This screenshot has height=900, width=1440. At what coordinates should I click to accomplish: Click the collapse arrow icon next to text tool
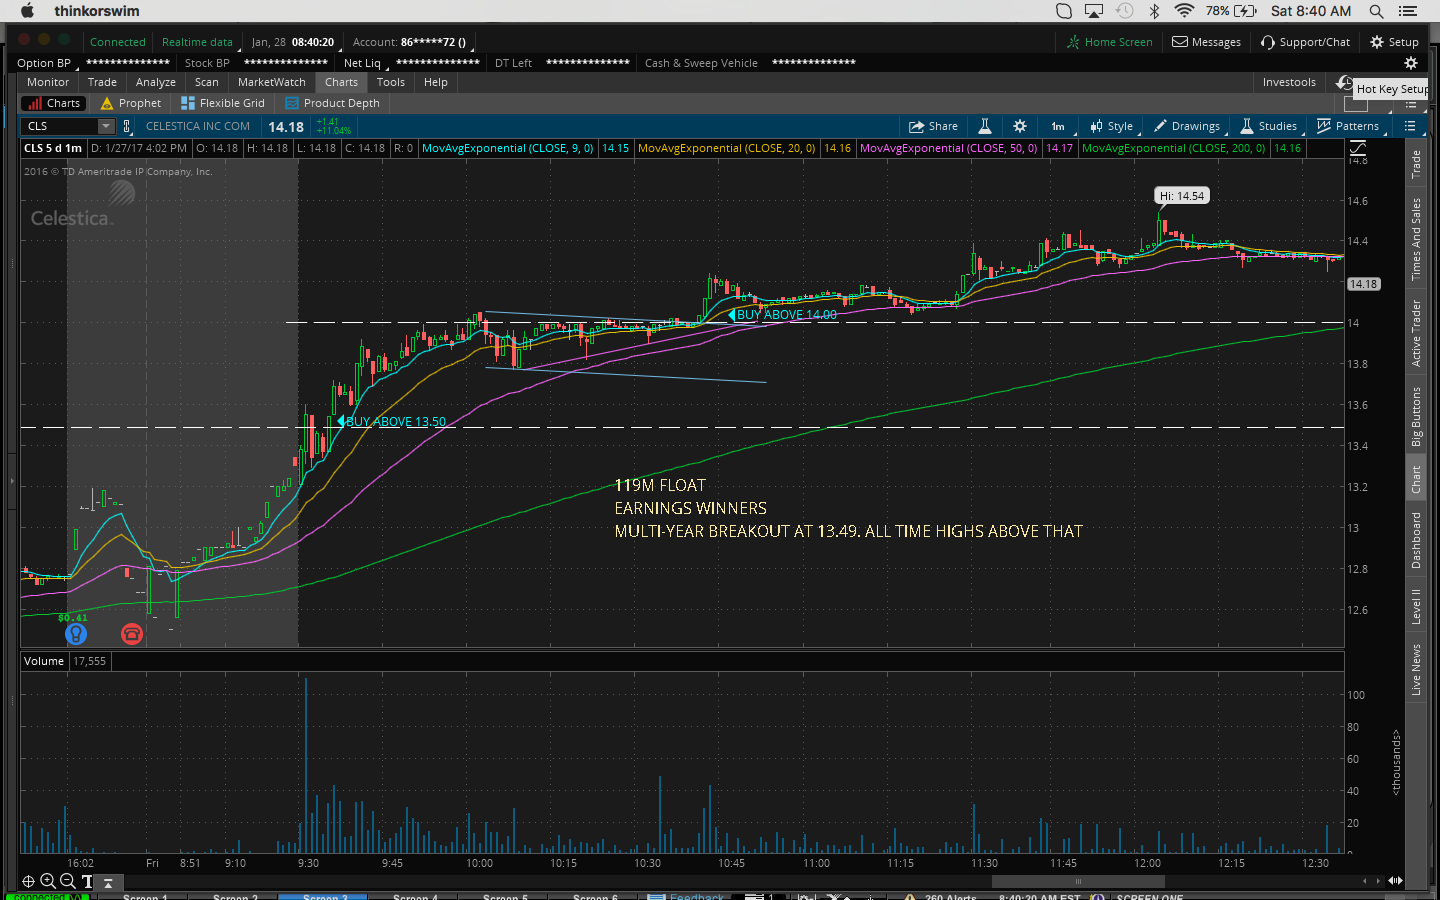[108, 882]
